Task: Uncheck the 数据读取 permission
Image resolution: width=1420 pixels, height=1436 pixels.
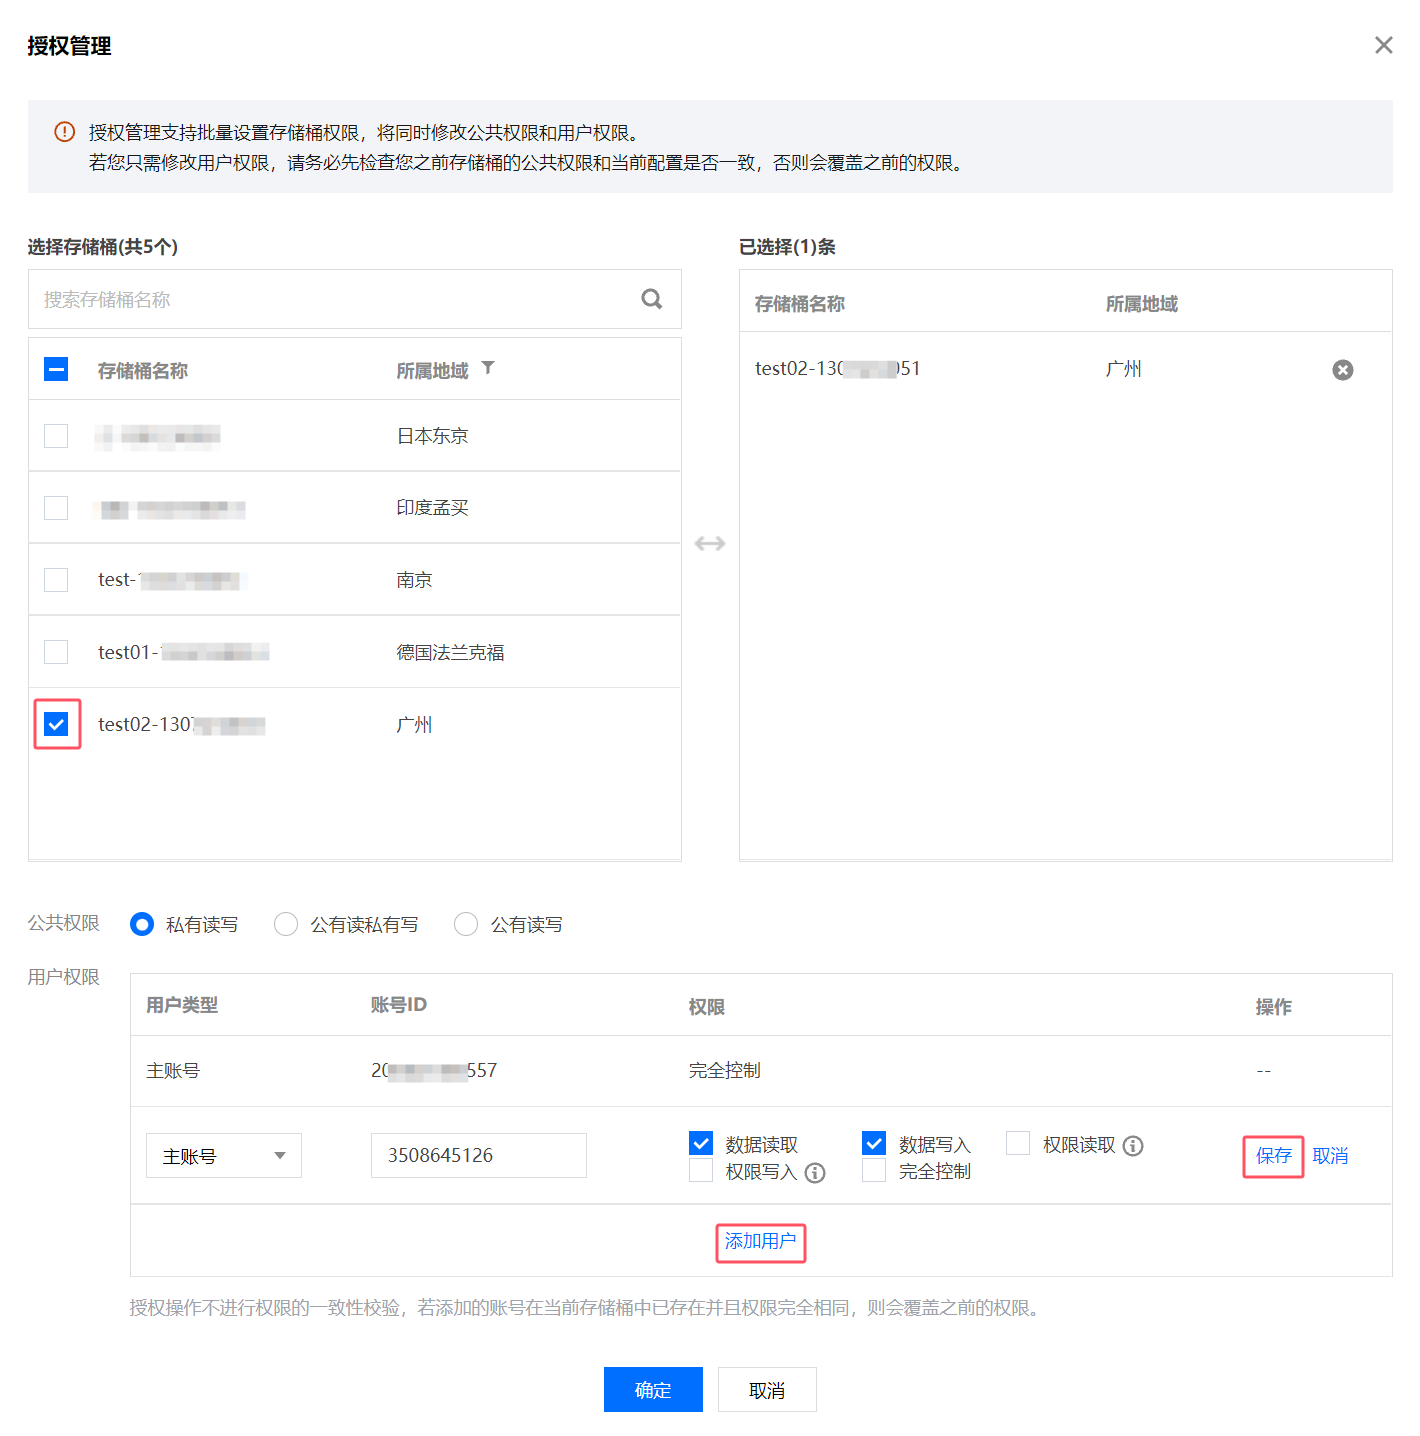Action: click(701, 1143)
